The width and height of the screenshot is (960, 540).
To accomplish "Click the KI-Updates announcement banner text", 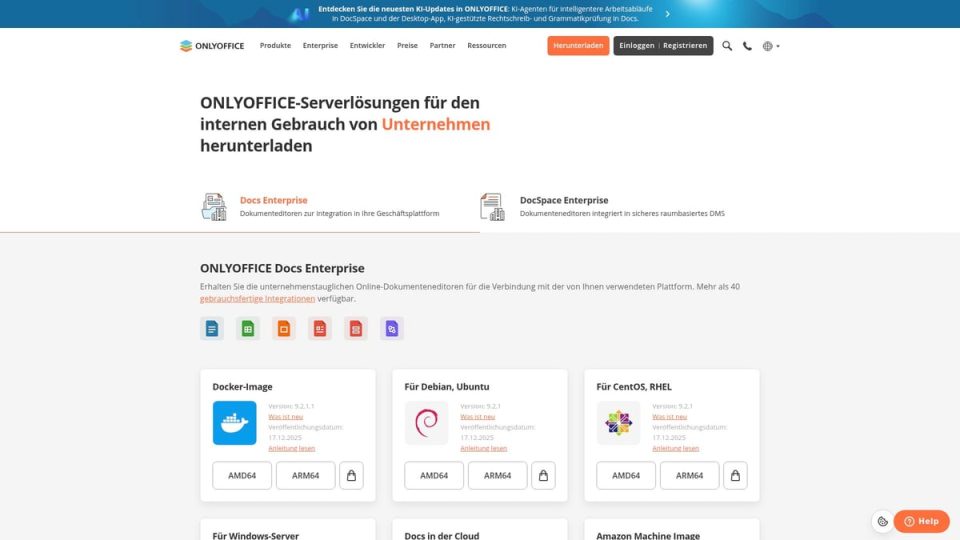I will tap(486, 14).
